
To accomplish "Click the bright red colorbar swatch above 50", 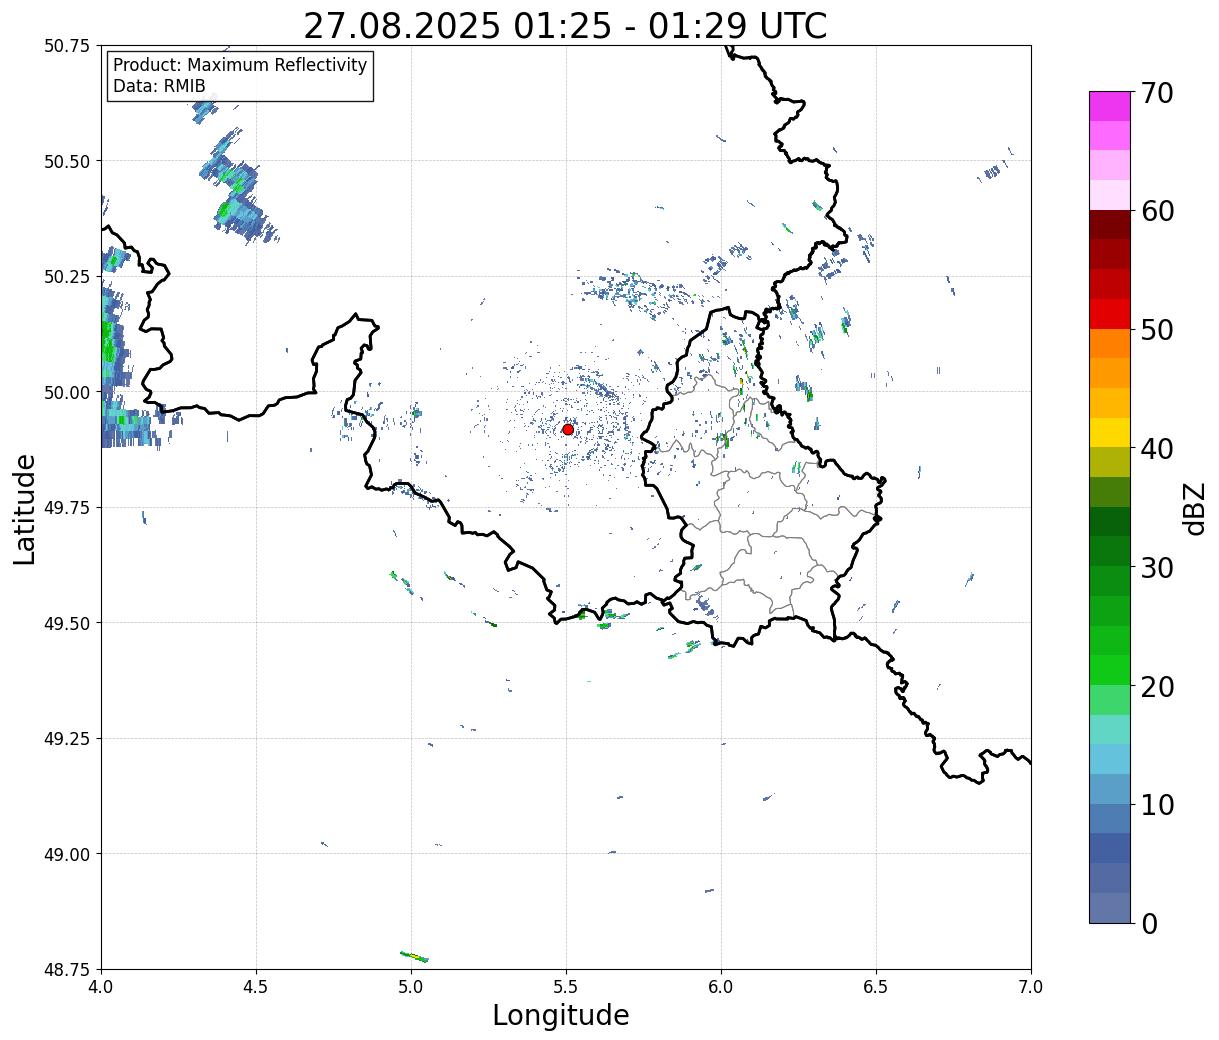I will tap(1110, 314).
